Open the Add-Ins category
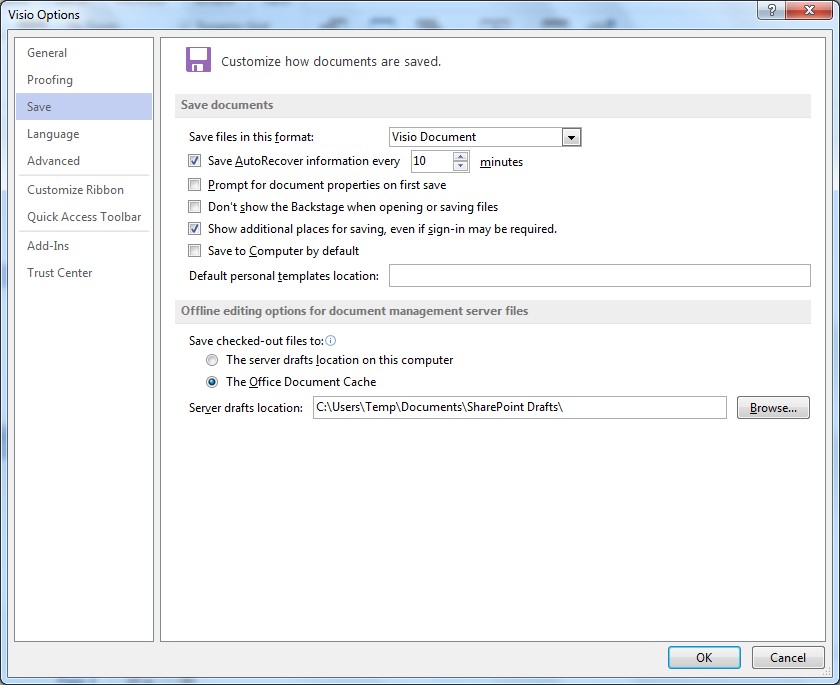 tap(84, 246)
